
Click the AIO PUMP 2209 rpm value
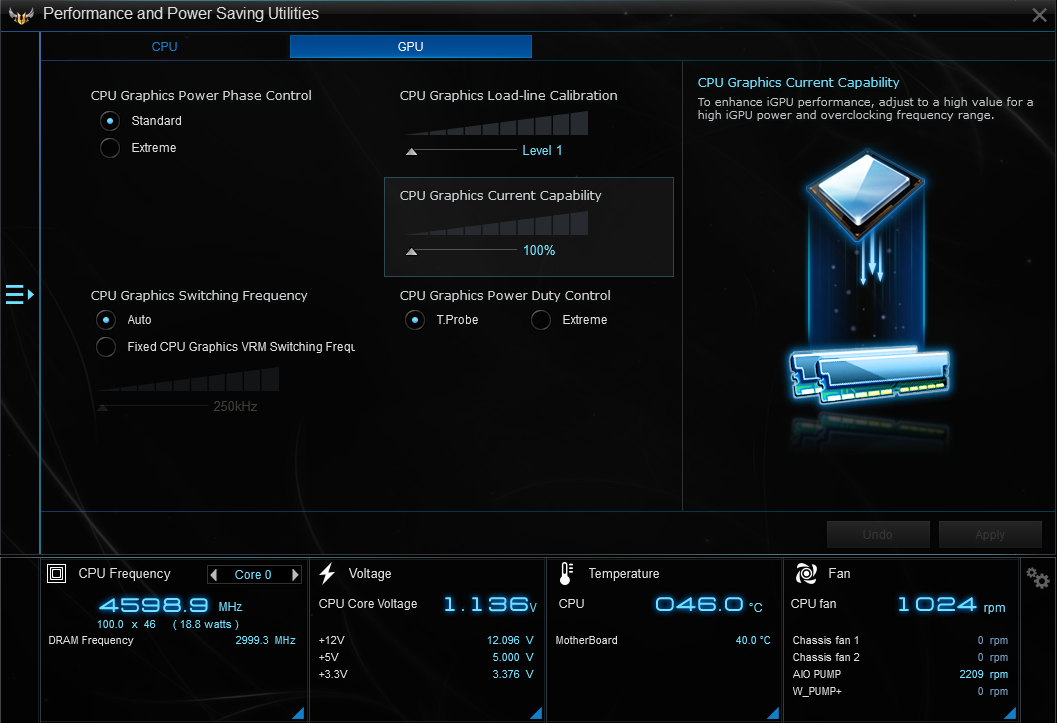click(x=984, y=674)
